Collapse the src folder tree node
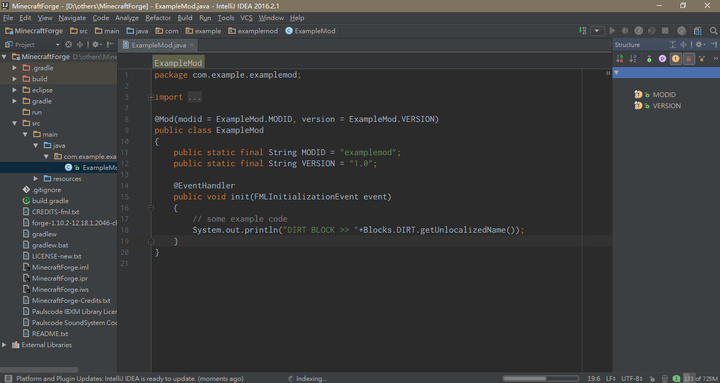The height and width of the screenshot is (383, 720). click(15, 123)
